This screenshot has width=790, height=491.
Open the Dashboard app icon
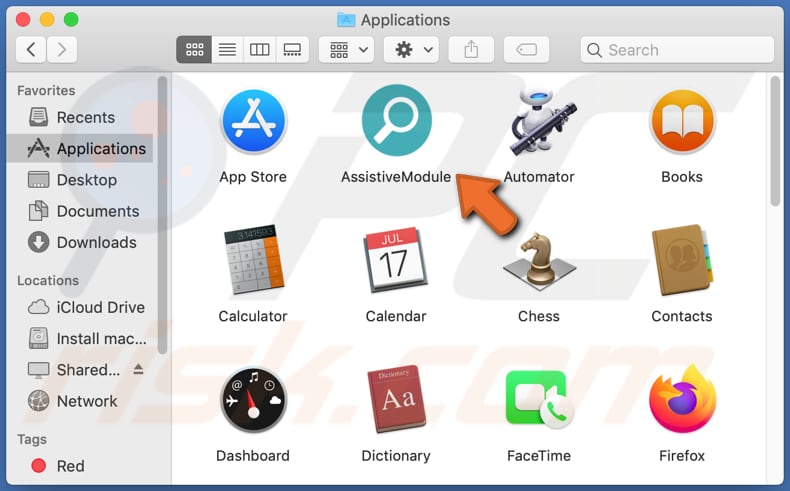click(x=253, y=400)
